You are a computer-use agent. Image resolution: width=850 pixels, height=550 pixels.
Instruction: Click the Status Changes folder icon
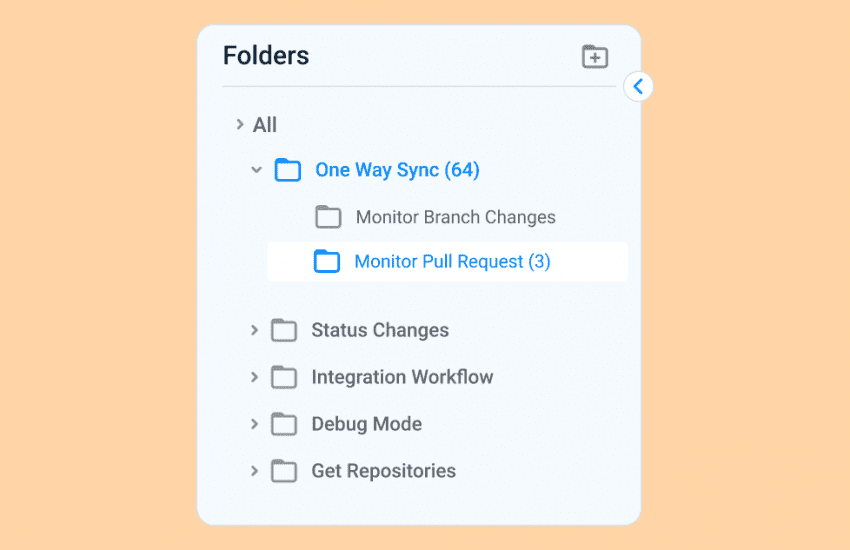click(284, 330)
